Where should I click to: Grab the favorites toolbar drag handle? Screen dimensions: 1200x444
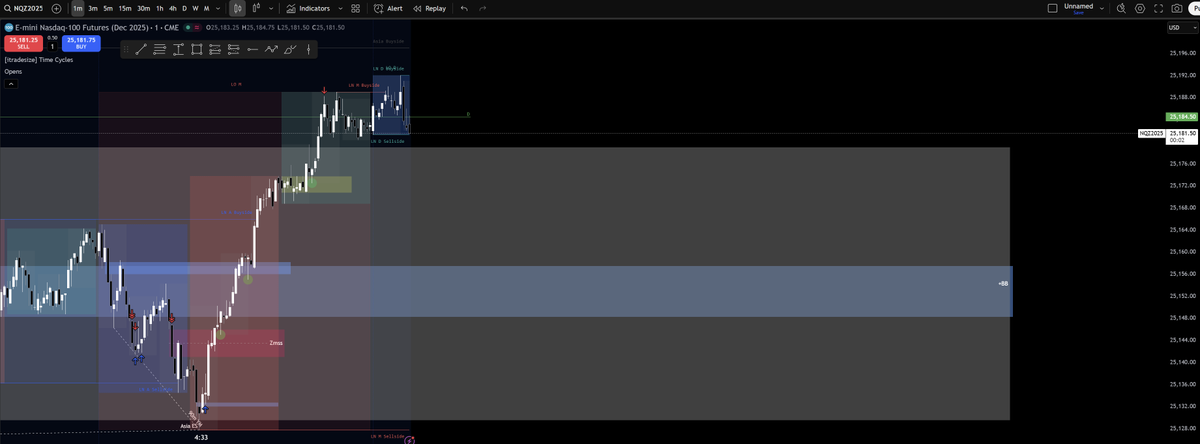point(125,49)
